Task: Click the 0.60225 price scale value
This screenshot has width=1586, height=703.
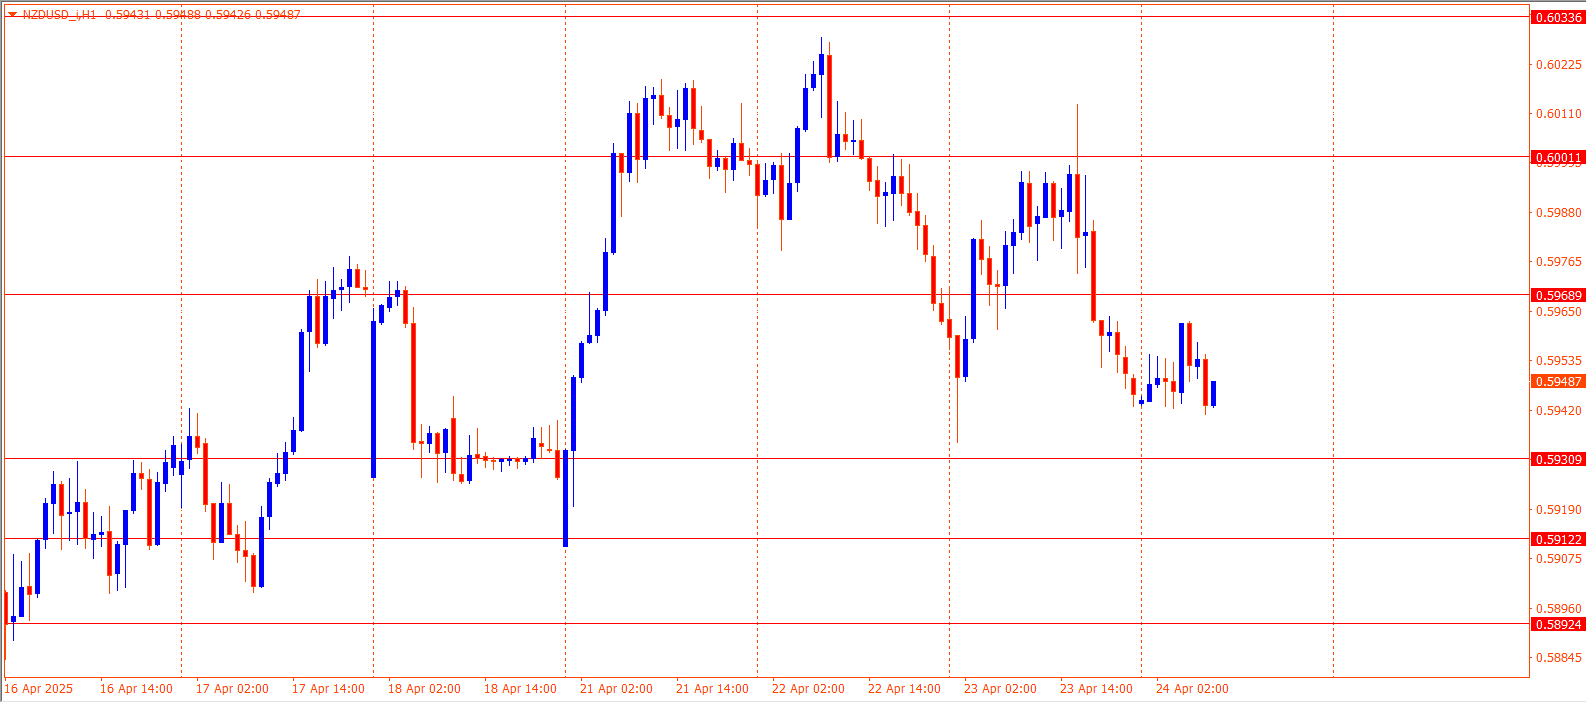Action: pyautogui.click(x=1559, y=65)
